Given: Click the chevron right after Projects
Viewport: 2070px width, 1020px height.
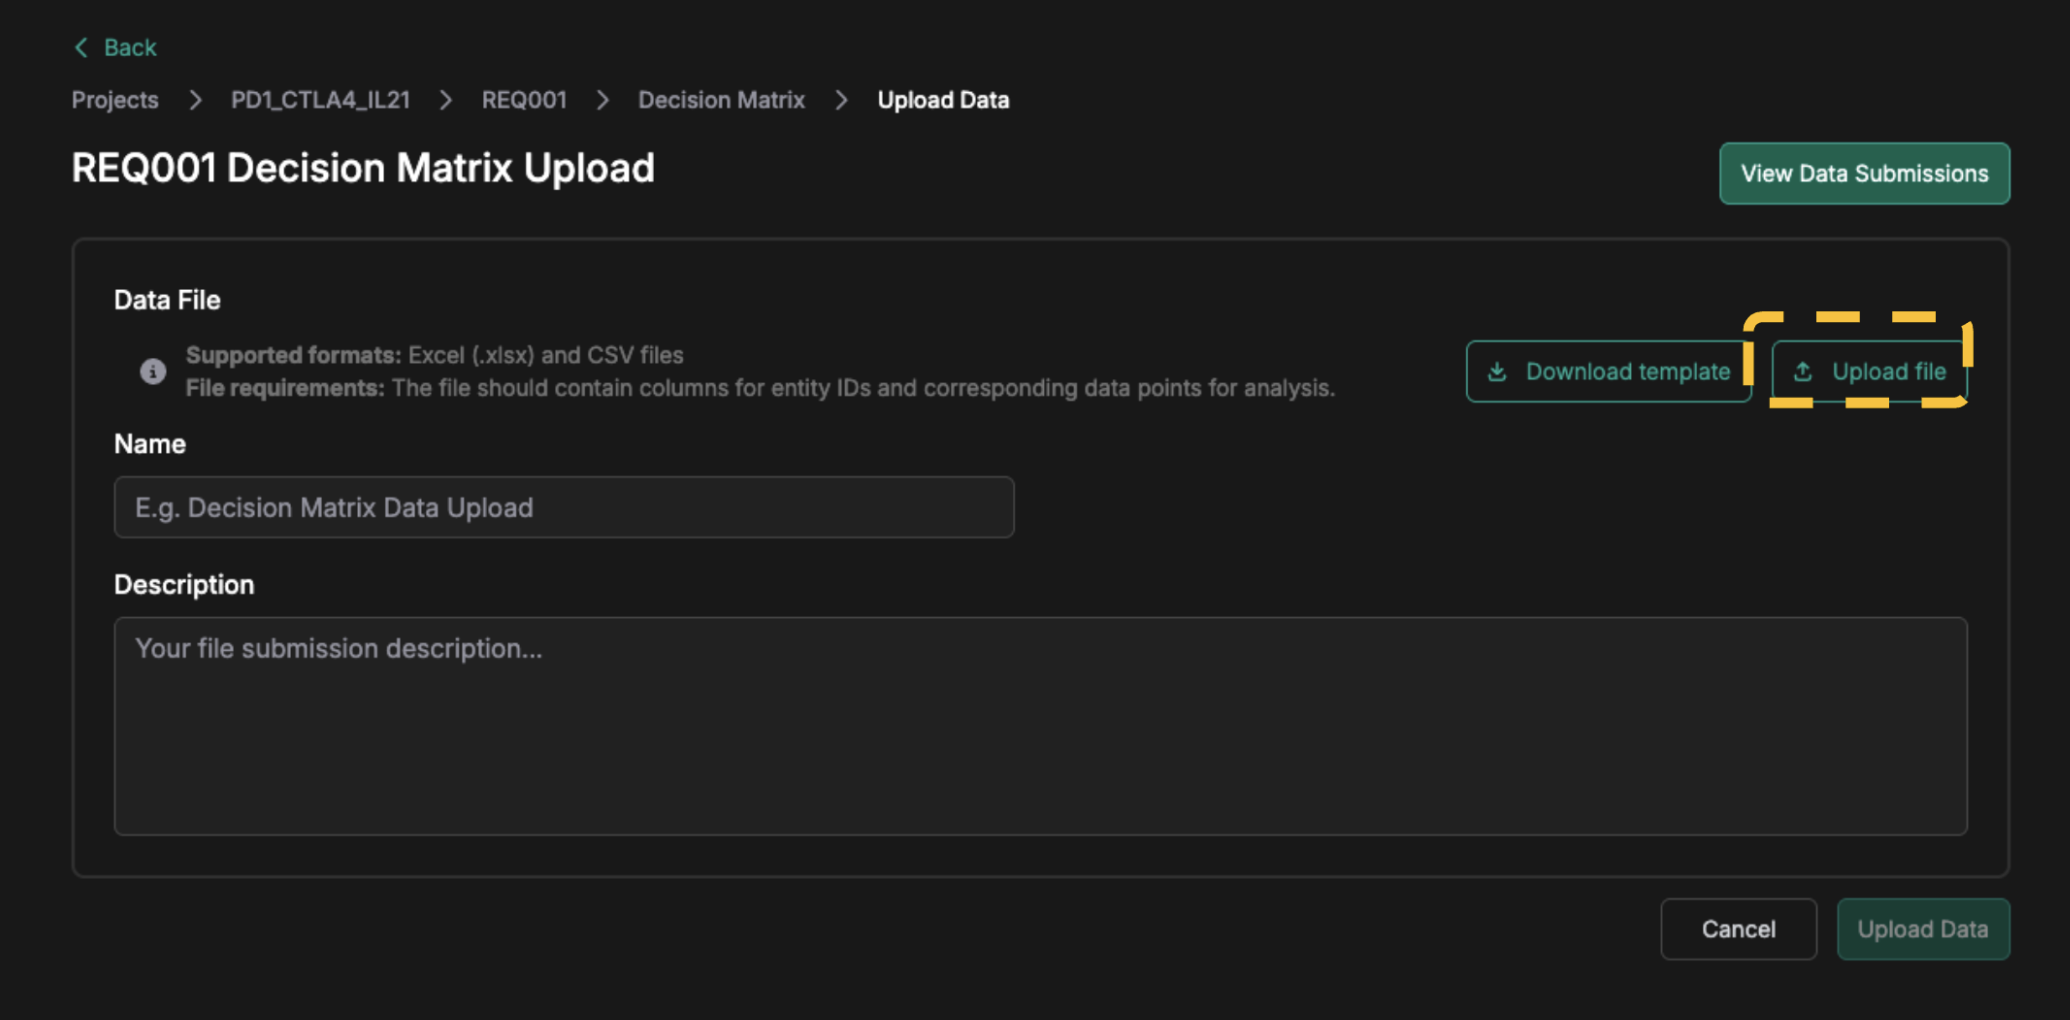Looking at the screenshot, I should [x=195, y=100].
